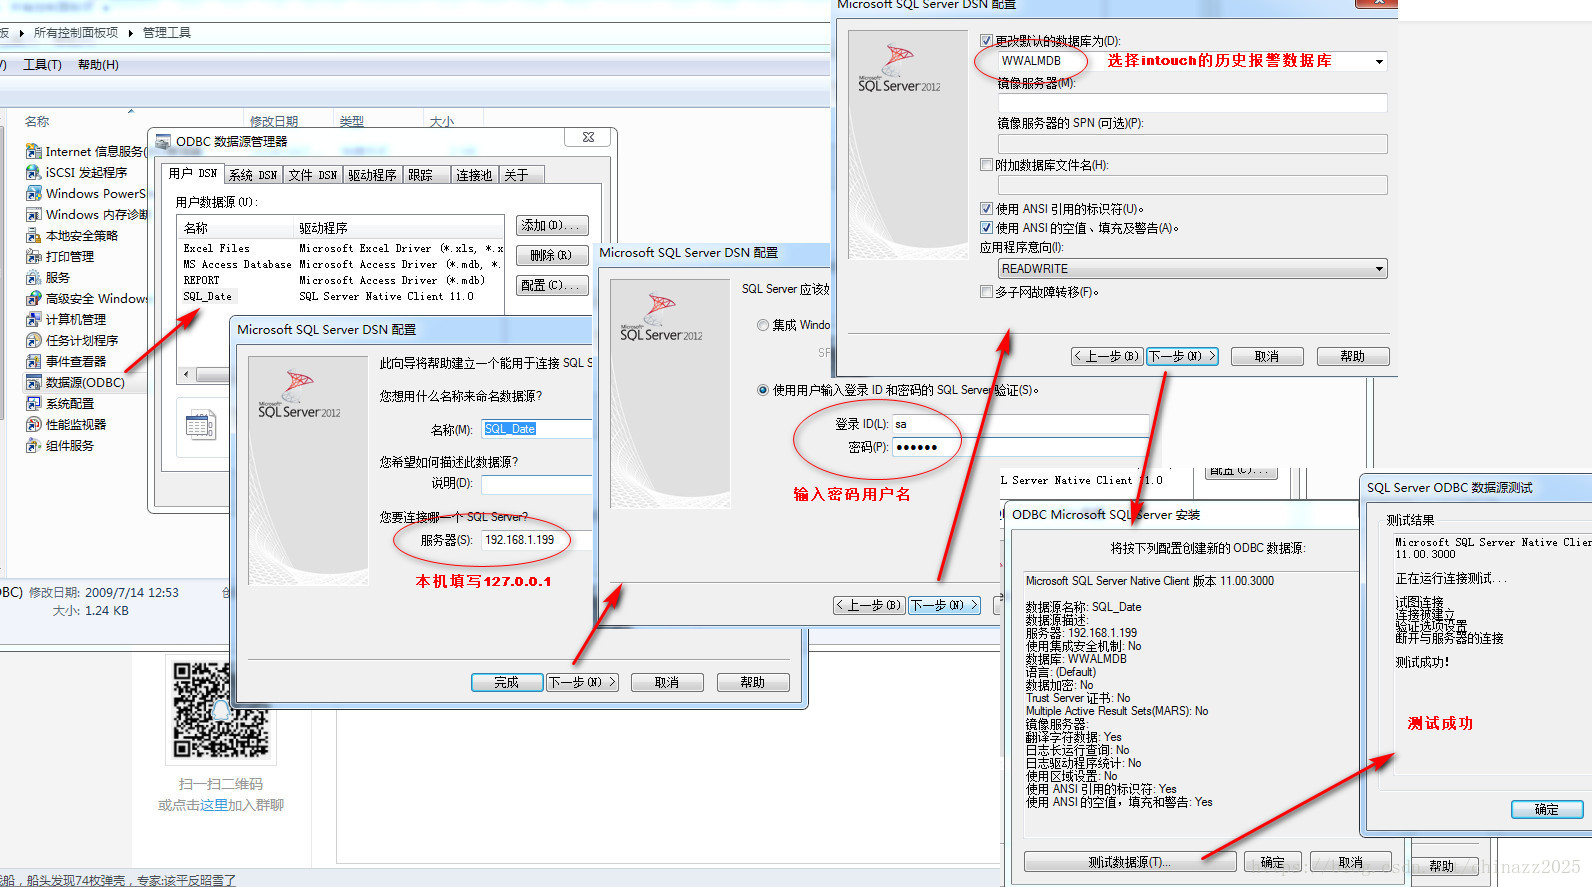Select the iSCSI initiator icon

[x=34, y=173]
